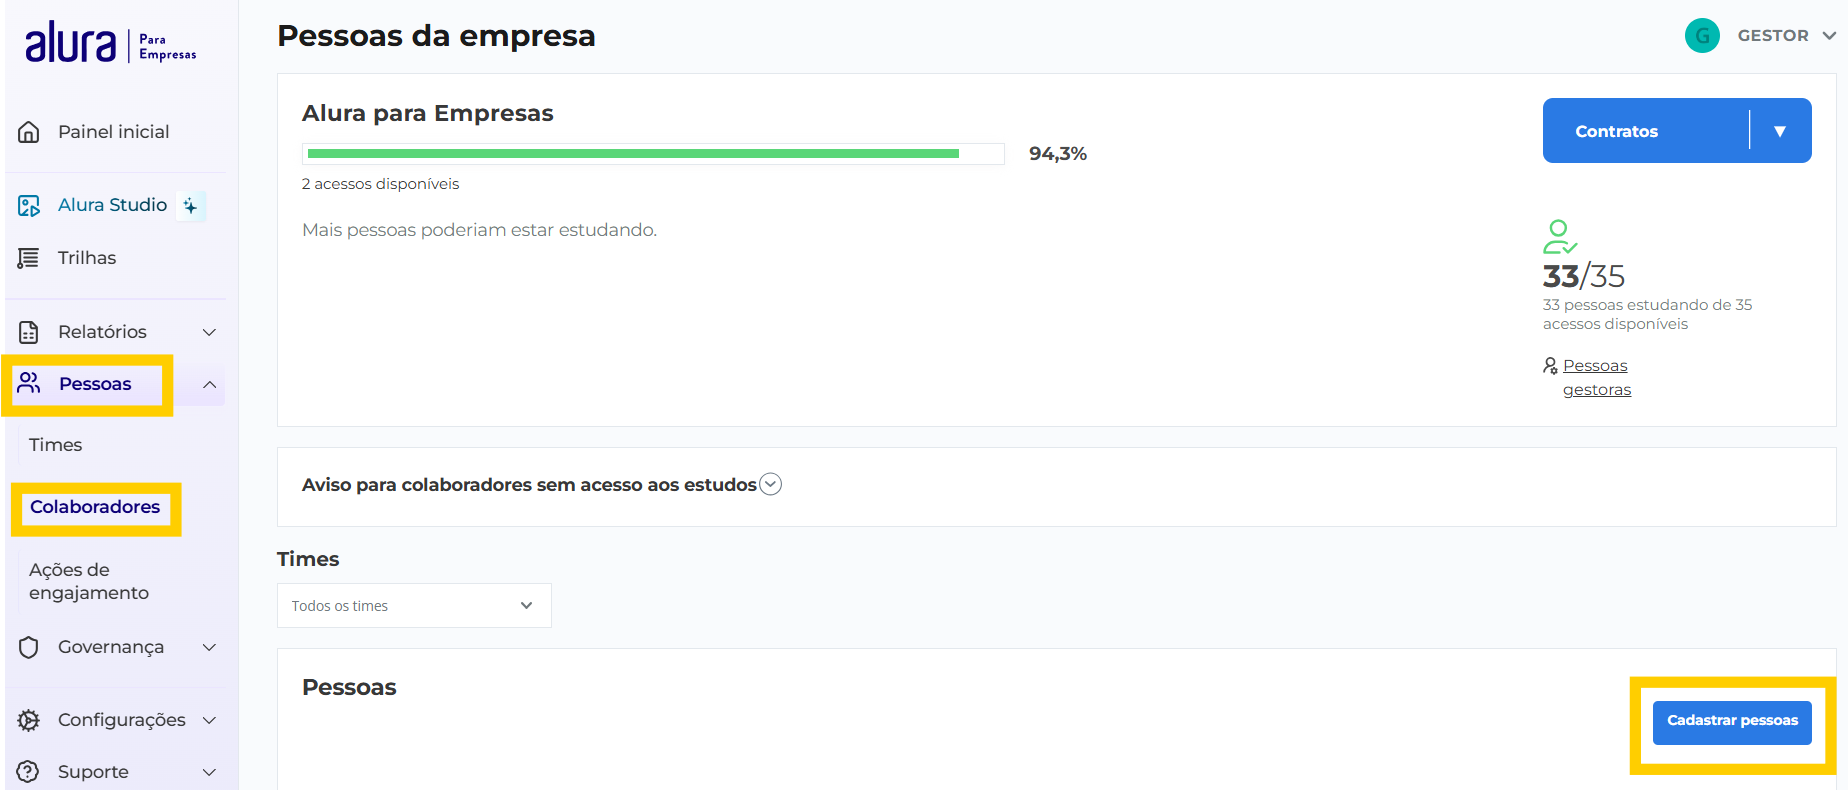Screen dimensions: 1848x790
Task: Click the Trilhas list icon
Action: click(29, 258)
